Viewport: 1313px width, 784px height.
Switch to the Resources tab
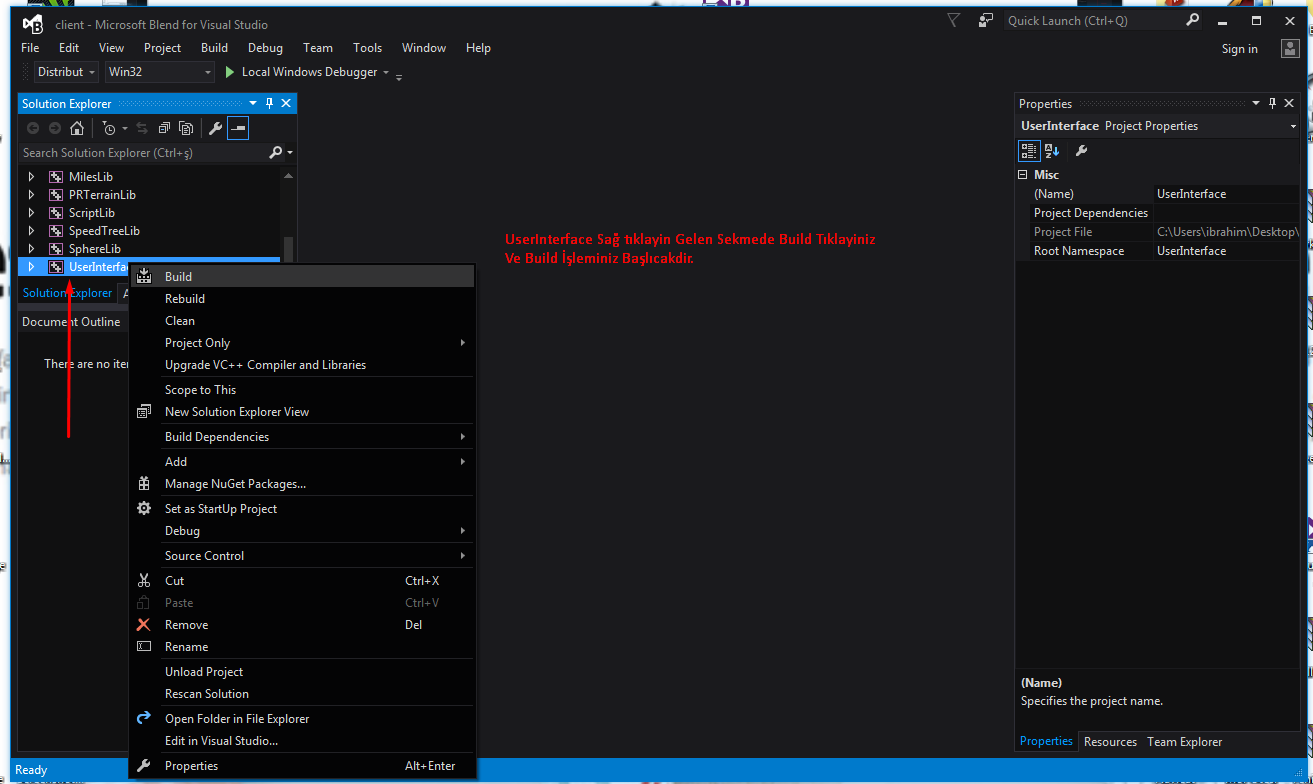tap(1110, 742)
